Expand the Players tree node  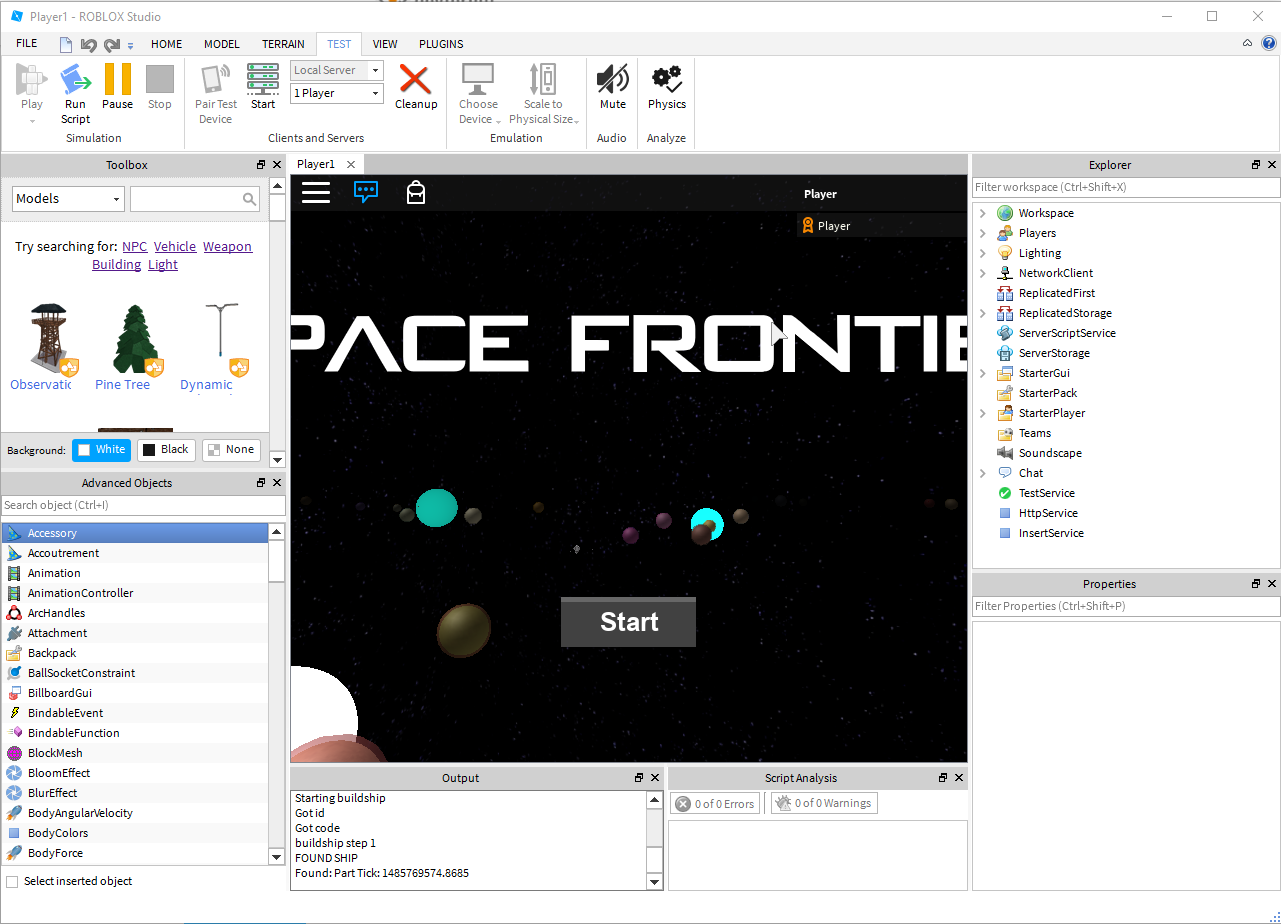(x=982, y=233)
